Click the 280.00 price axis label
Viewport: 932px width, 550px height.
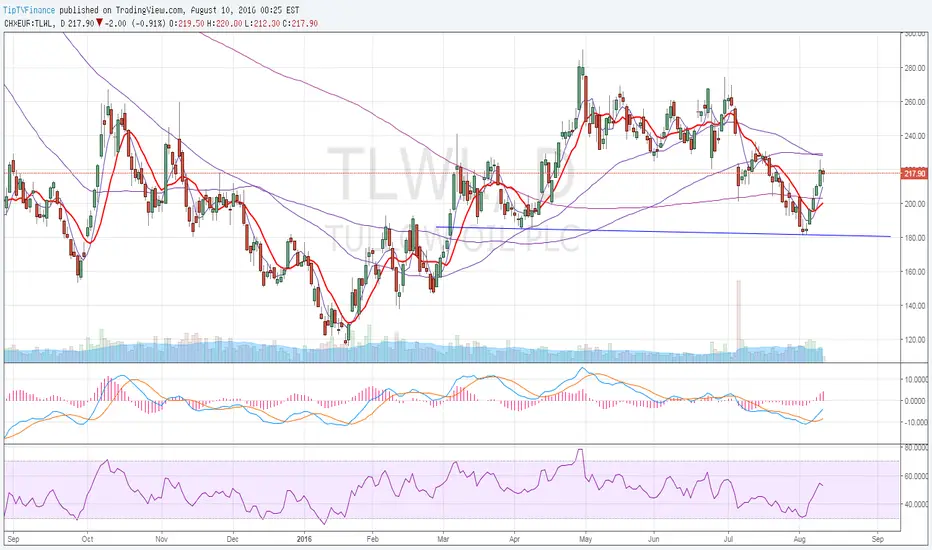tap(914, 68)
